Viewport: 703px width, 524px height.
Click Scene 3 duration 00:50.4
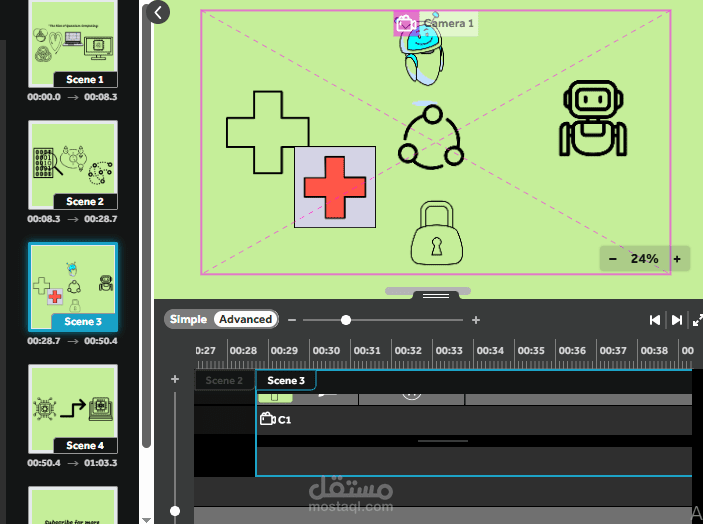101,341
